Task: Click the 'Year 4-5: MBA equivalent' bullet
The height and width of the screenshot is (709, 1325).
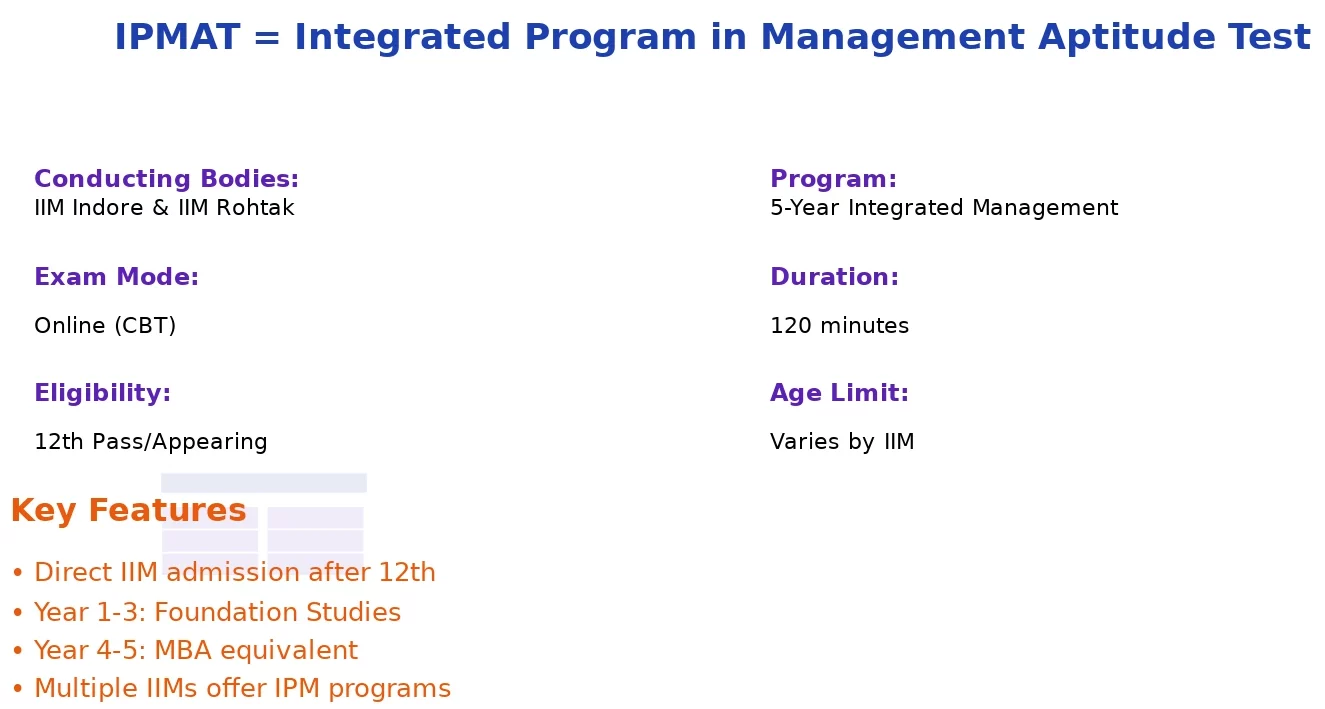Action: click(x=195, y=651)
